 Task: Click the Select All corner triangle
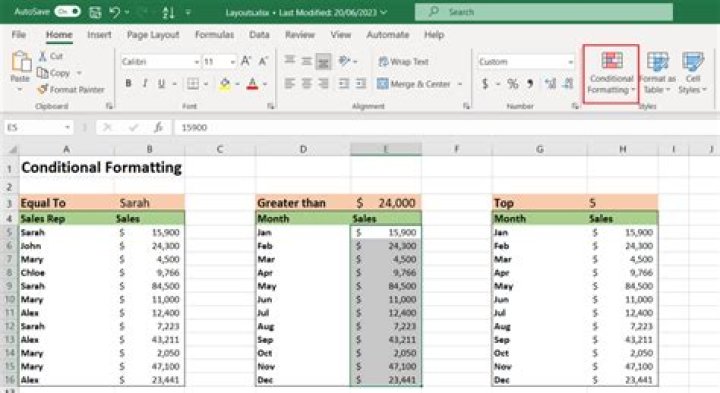tap(12, 150)
